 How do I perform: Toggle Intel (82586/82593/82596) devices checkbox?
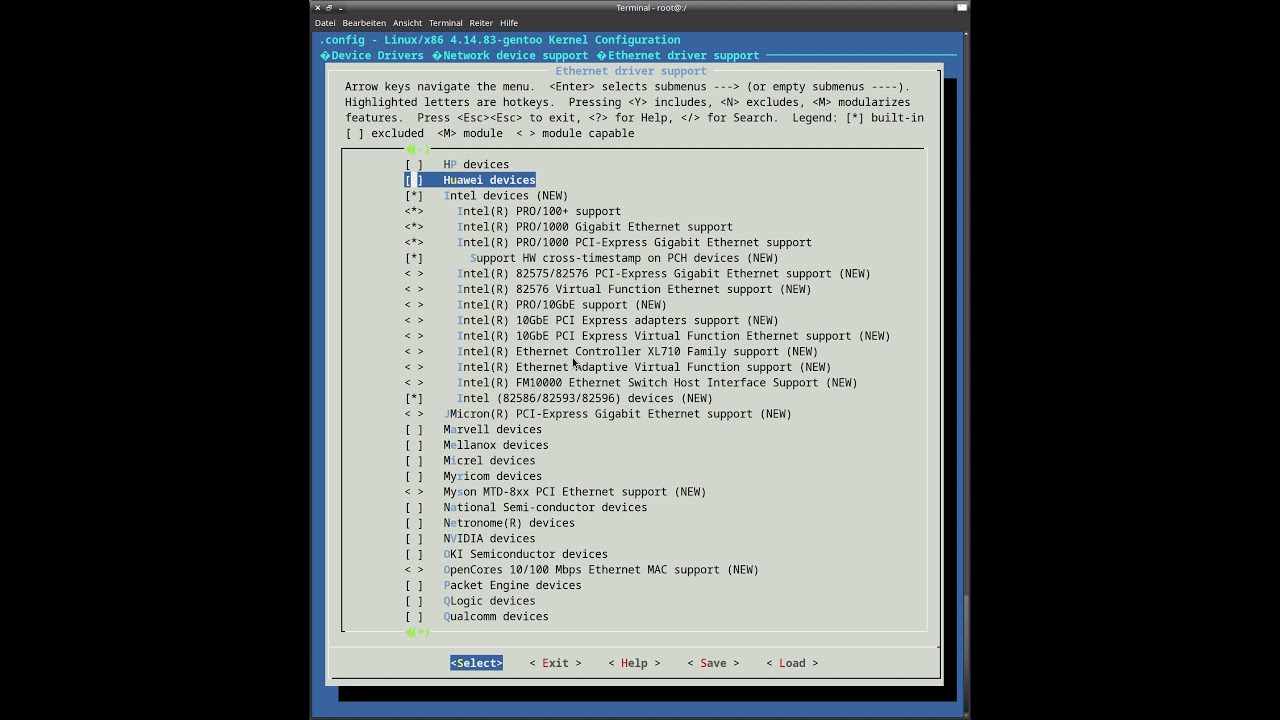[x=414, y=398]
